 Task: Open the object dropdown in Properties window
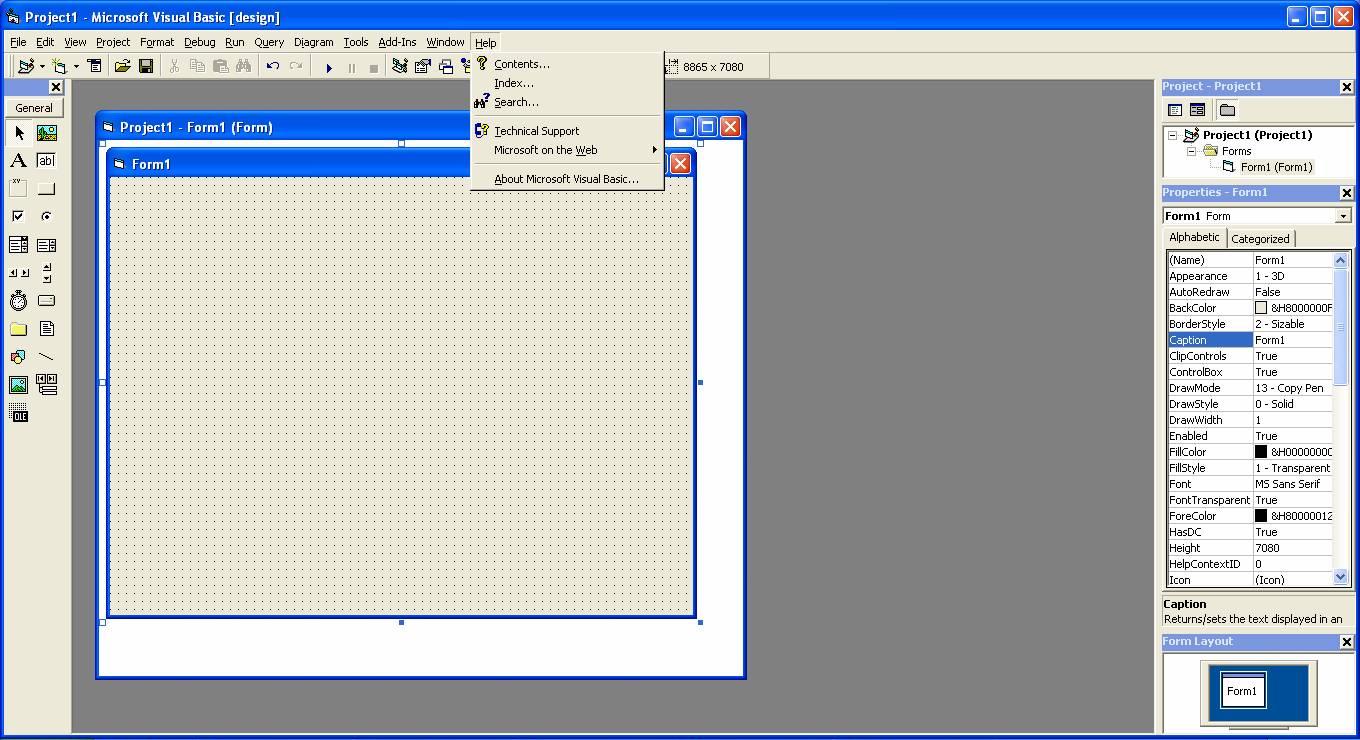pyautogui.click(x=1344, y=215)
